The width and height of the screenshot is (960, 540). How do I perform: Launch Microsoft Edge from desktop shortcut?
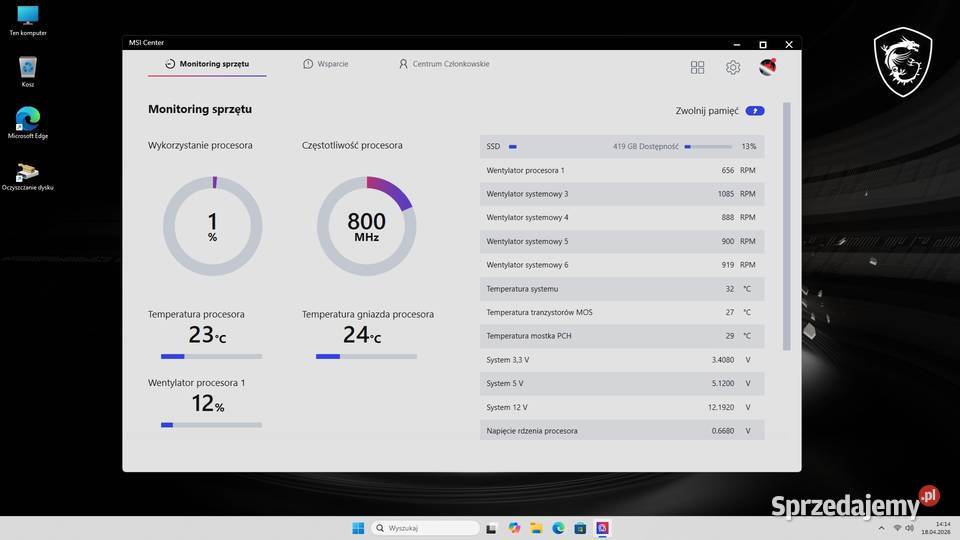click(28, 120)
